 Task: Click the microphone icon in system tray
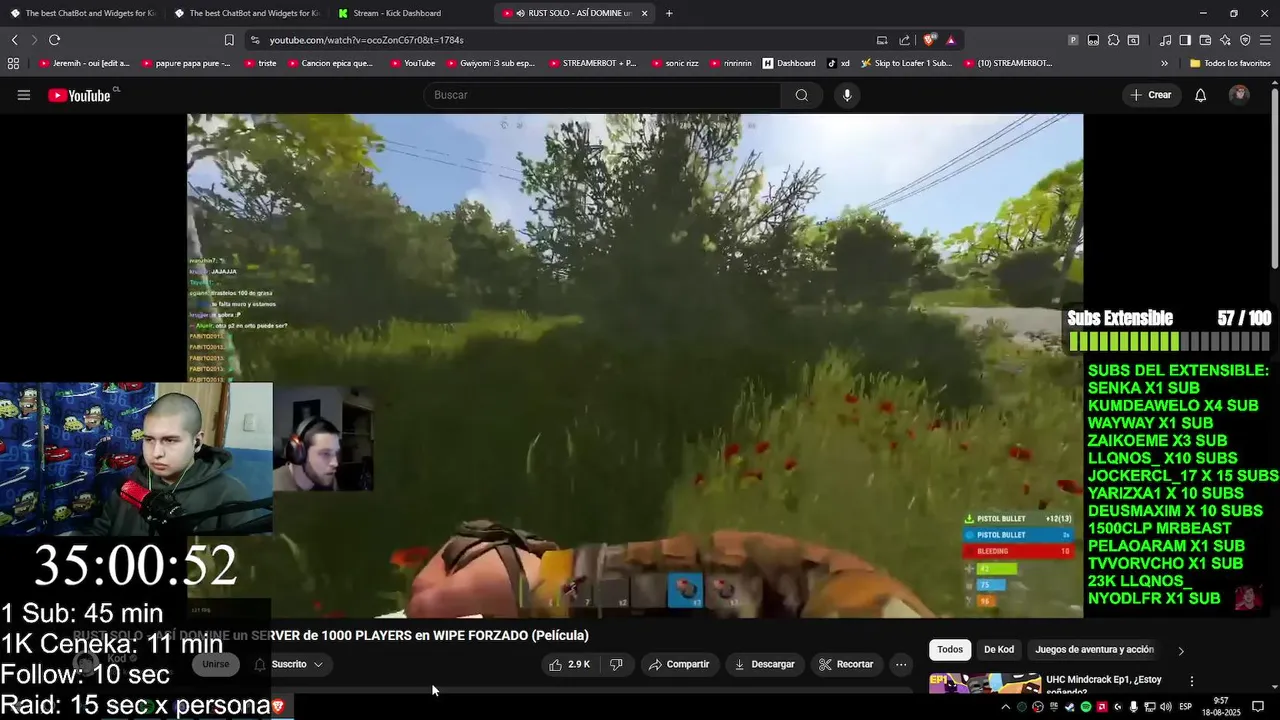pos(1133,707)
